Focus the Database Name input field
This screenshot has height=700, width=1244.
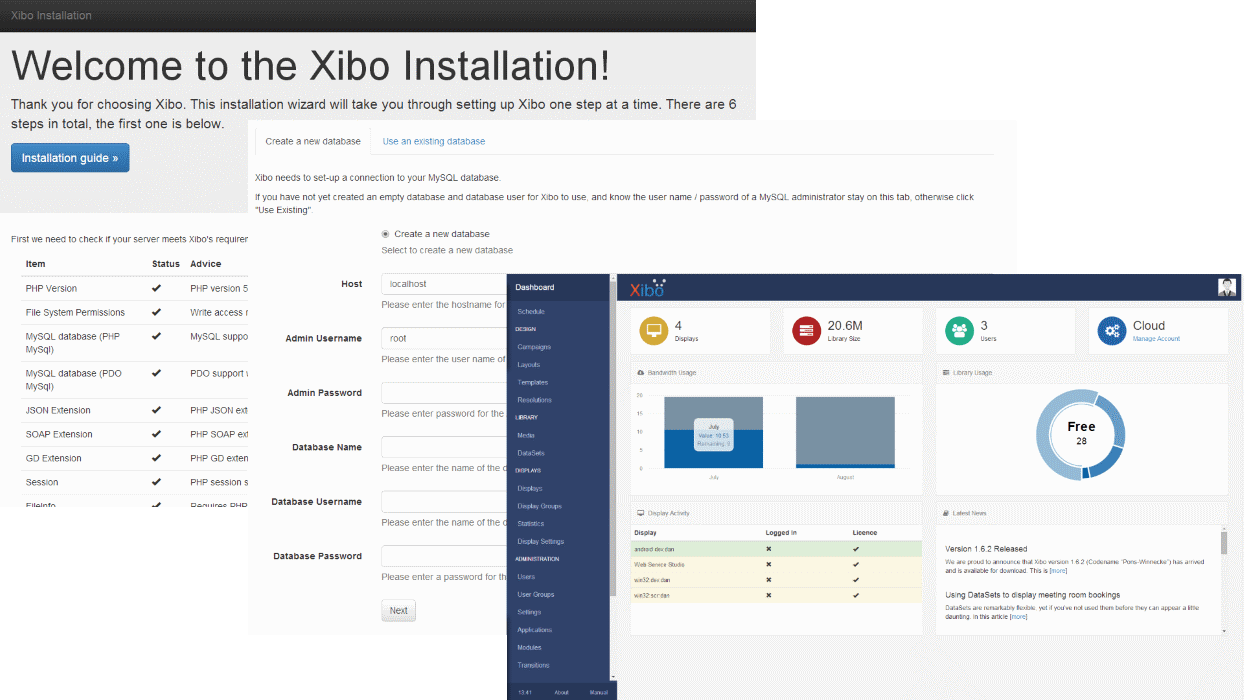click(x=444, y=447)
